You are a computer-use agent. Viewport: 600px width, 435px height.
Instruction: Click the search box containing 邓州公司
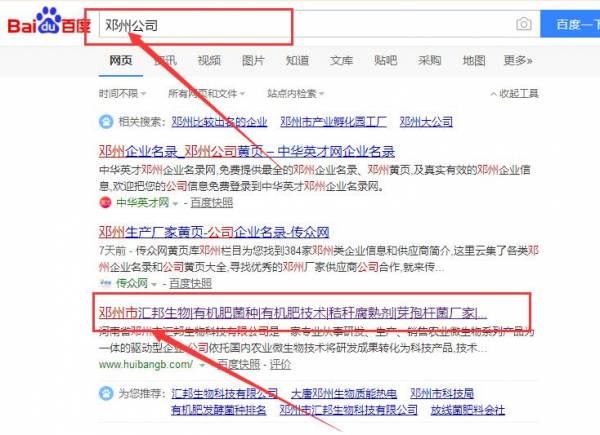click(x=300, y=24)
